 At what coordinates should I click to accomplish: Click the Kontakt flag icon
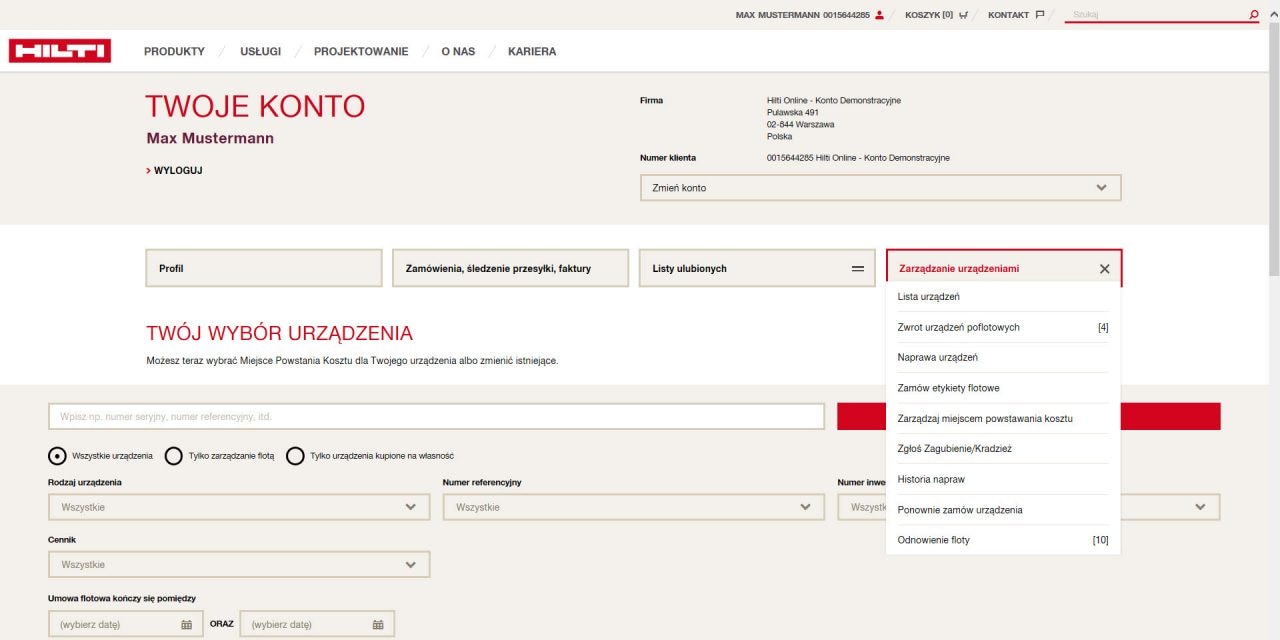click(1040, 15)
